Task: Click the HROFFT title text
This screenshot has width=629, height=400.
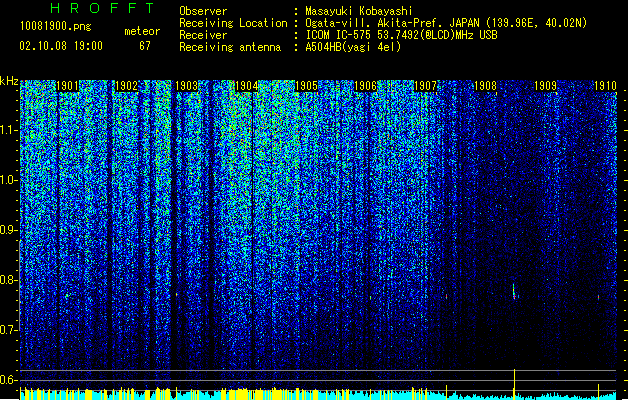Action: [x=103, y=8]
